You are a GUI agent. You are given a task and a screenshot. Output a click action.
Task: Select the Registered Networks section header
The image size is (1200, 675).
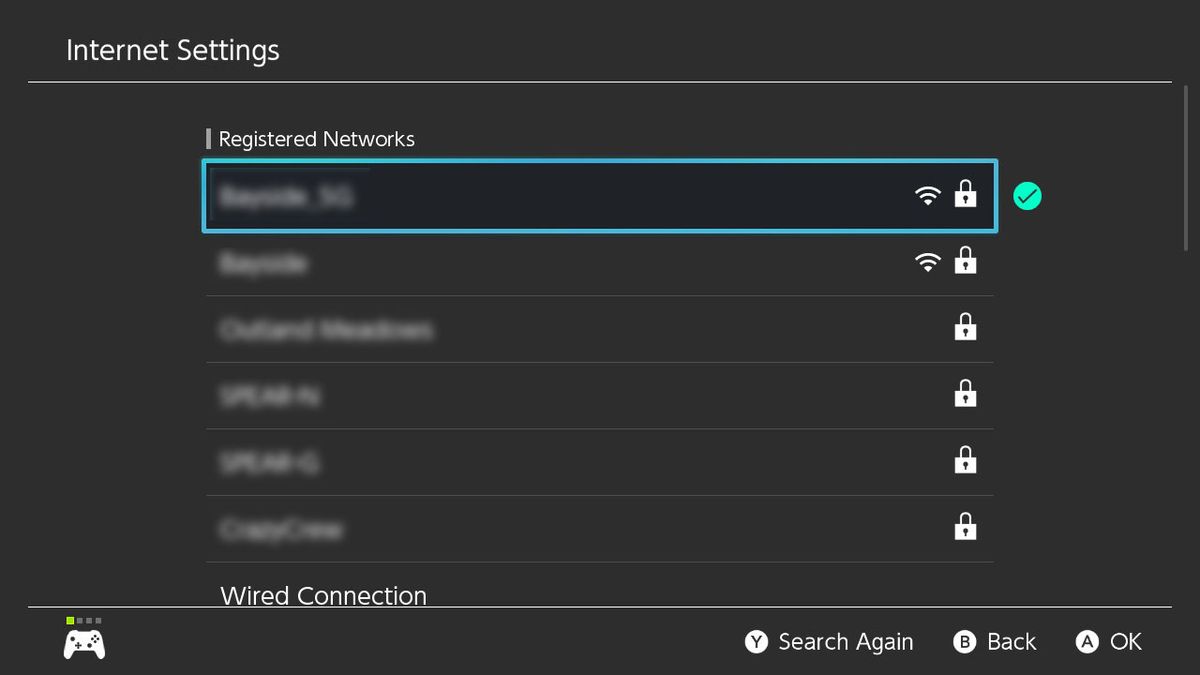pos(315,139)
